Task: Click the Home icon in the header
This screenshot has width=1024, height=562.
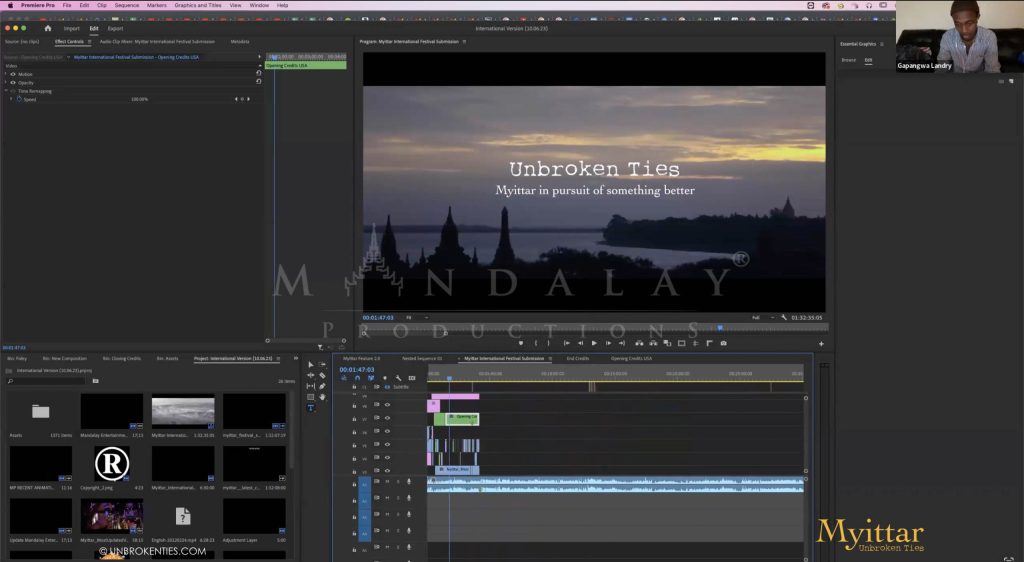Action: point(47,28)
